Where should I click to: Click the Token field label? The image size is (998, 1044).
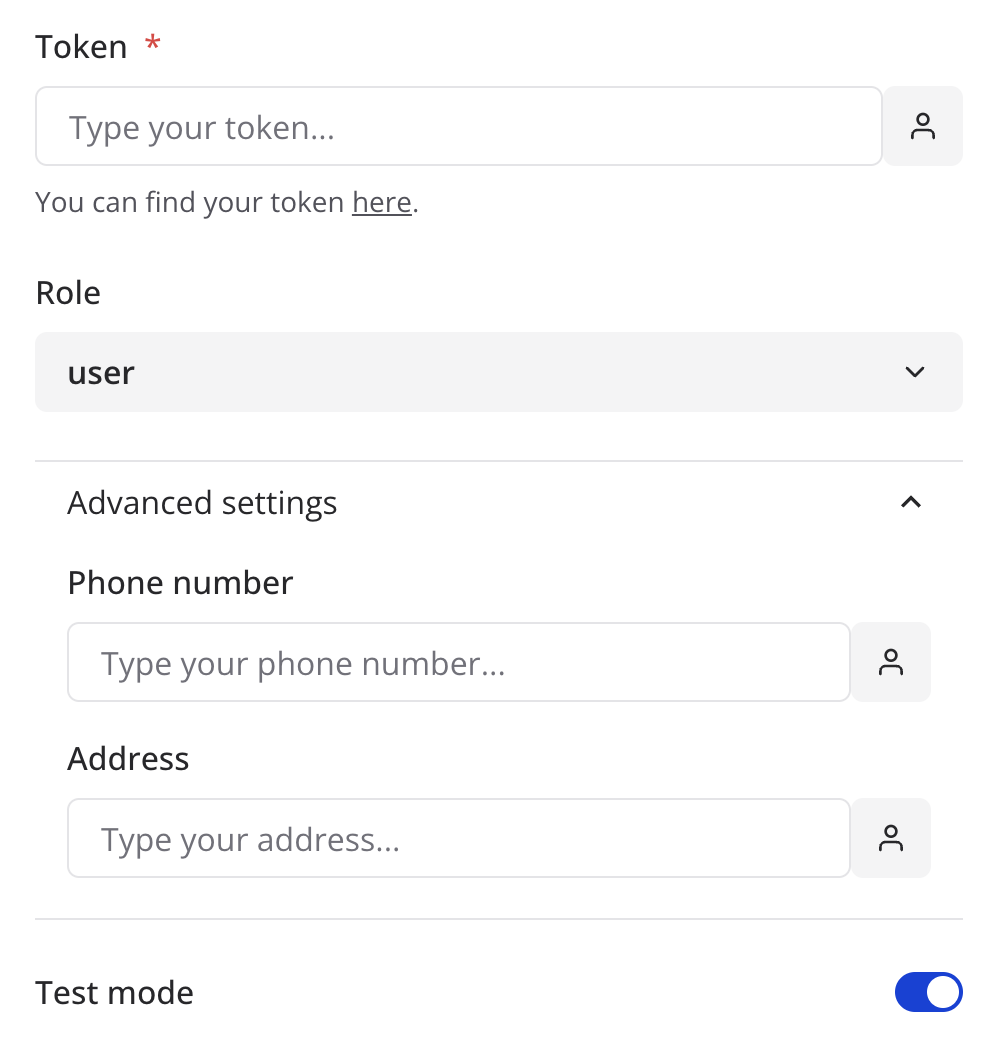click(81, 46)
